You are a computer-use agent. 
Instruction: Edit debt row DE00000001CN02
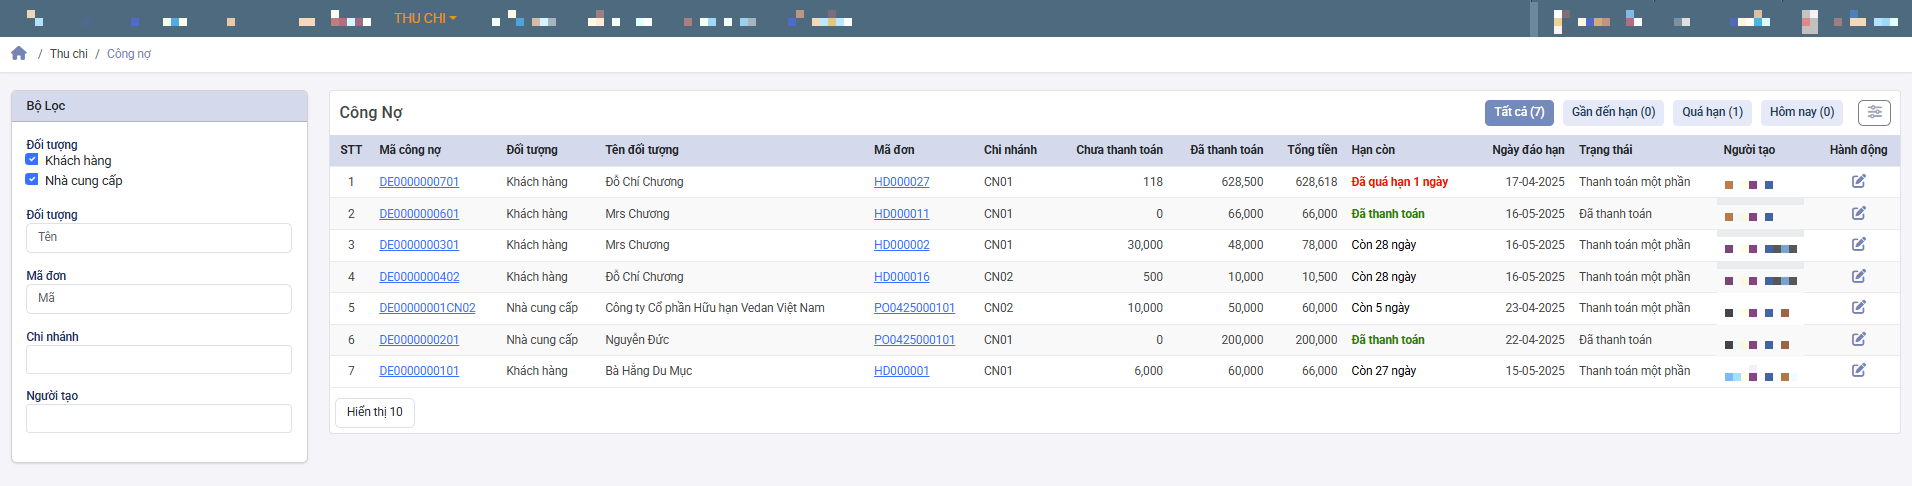click(1858, 307)
